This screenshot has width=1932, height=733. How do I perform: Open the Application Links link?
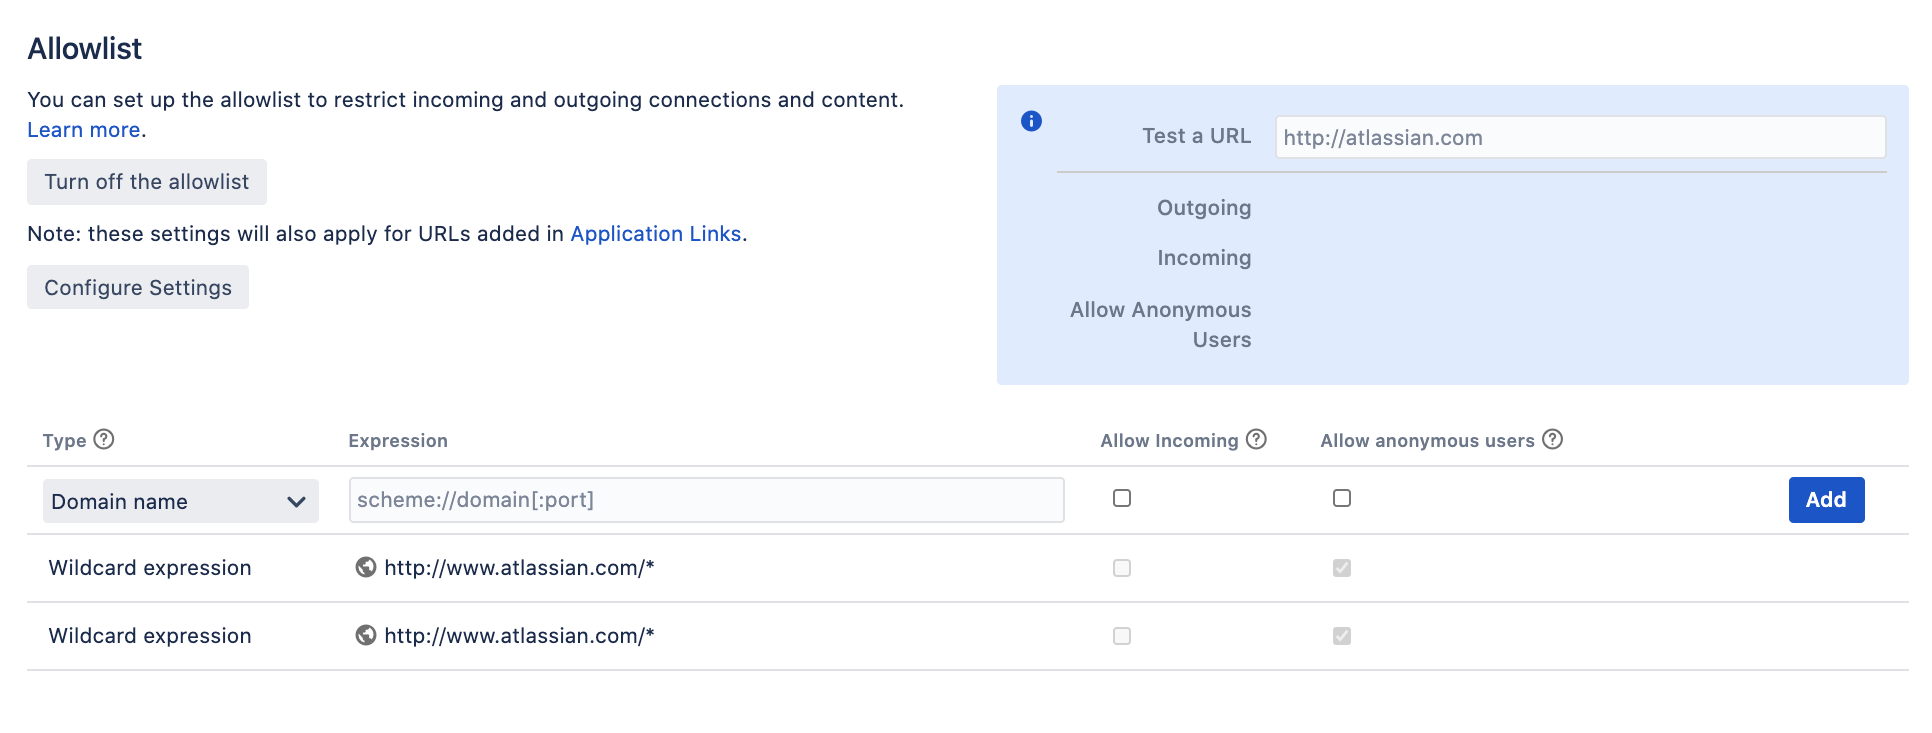click(x=656, y=234)
